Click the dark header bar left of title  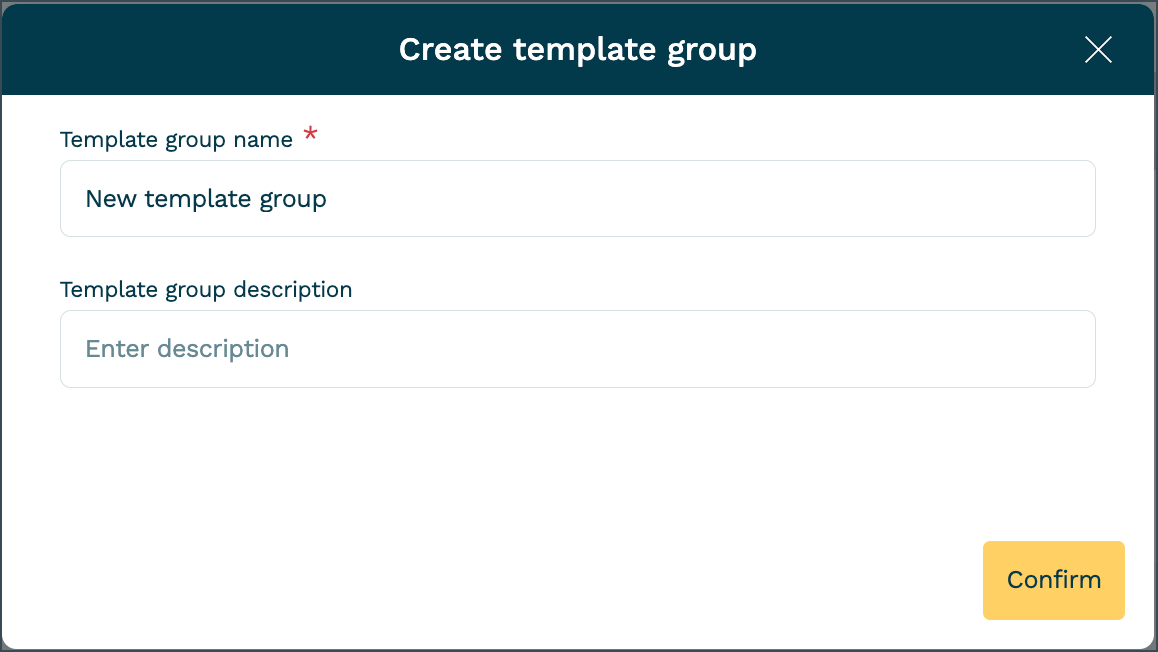pos(200,49)
